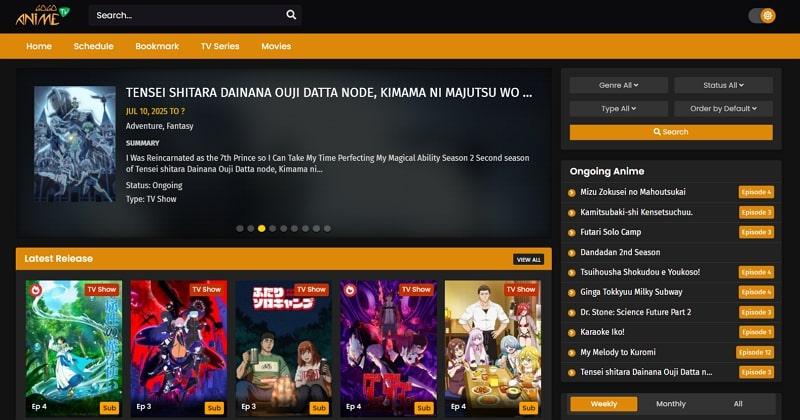The height and width of the screenshot is (420, 800).
Task: Select the eighth carousel dot
Action: (316, 229)
